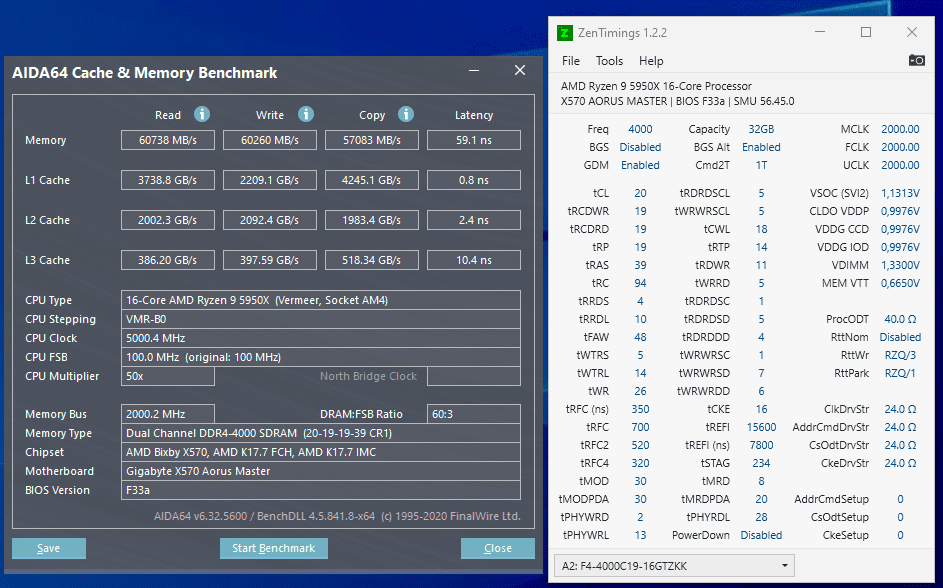This screenshot has width=943, height=588.
Task: Click the Freq value 4000 in ZenTimings
Action: point(640,129)
